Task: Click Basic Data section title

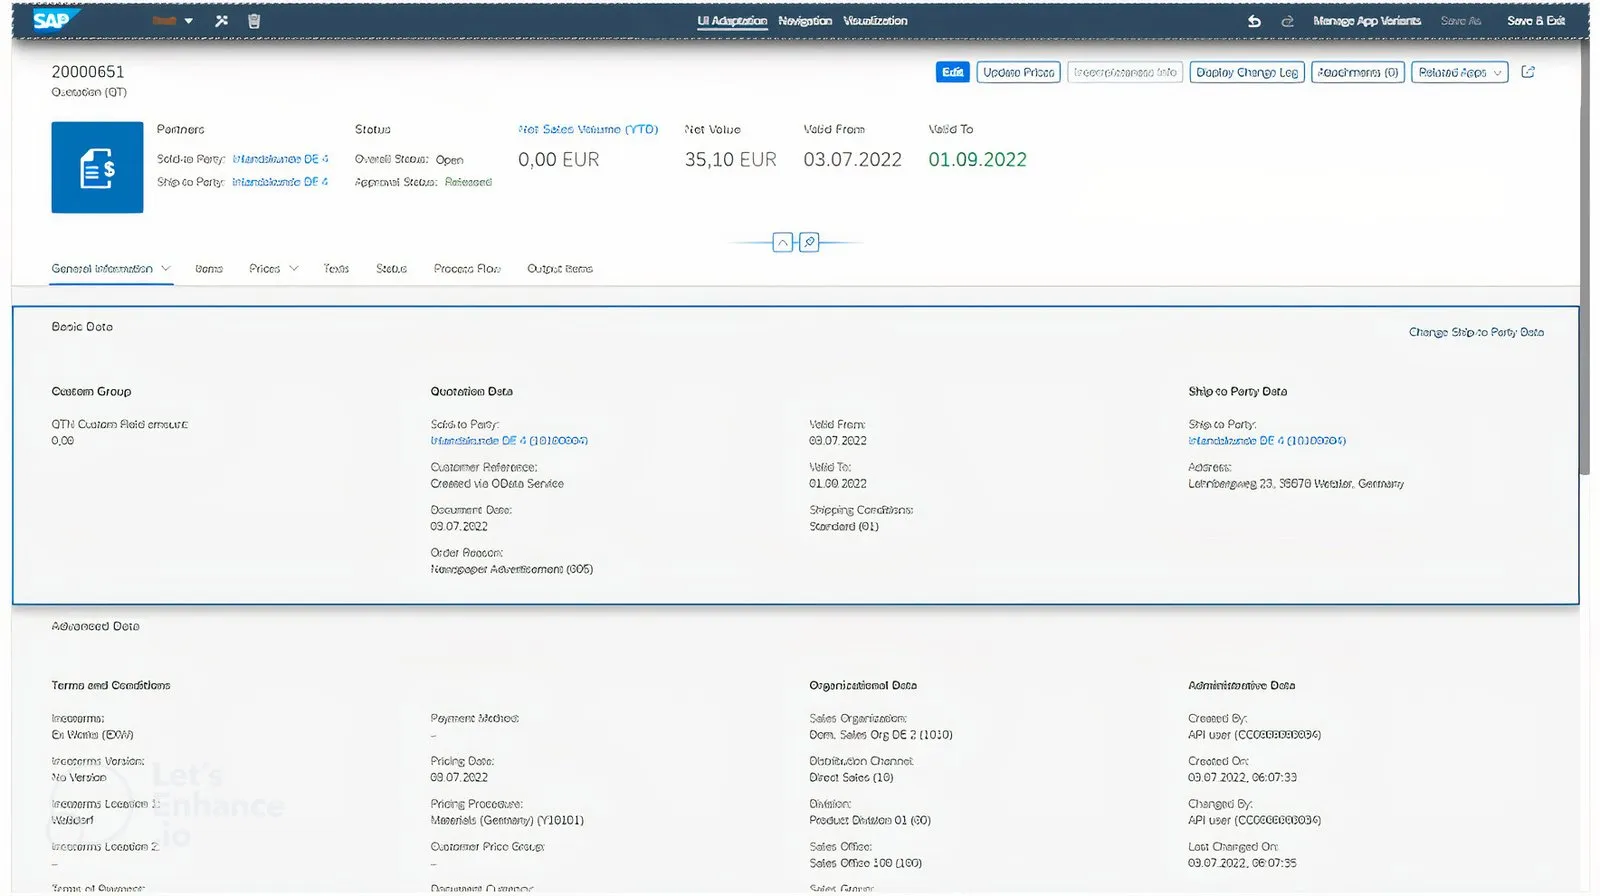Action: pyautogui.click(x=82, y=327)
